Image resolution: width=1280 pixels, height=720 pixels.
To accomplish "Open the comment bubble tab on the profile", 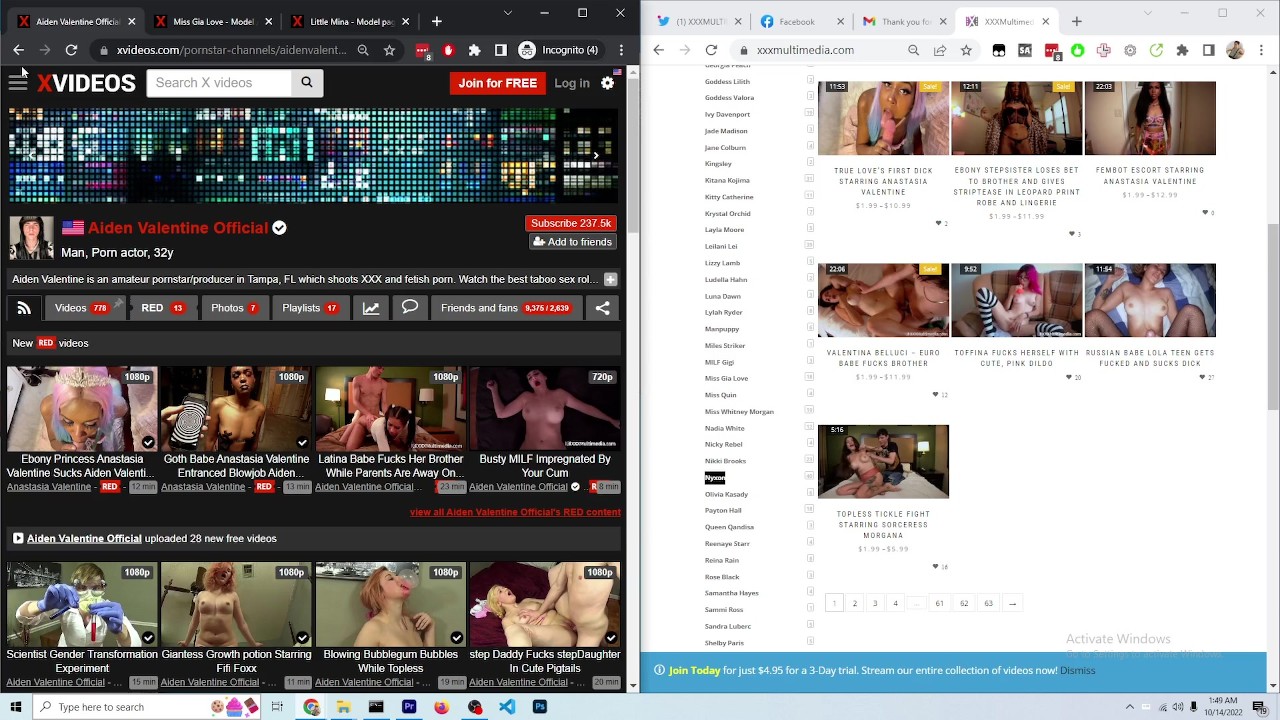I will 410,307.
